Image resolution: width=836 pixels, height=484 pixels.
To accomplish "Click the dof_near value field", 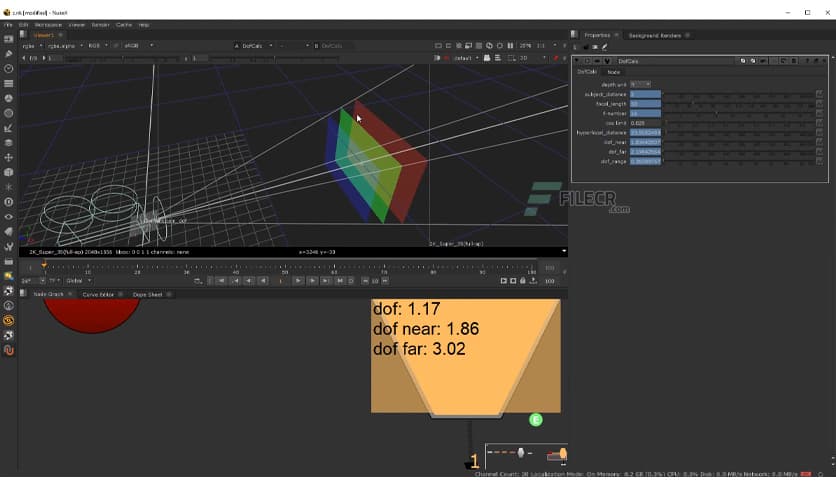I will (645, 142).
